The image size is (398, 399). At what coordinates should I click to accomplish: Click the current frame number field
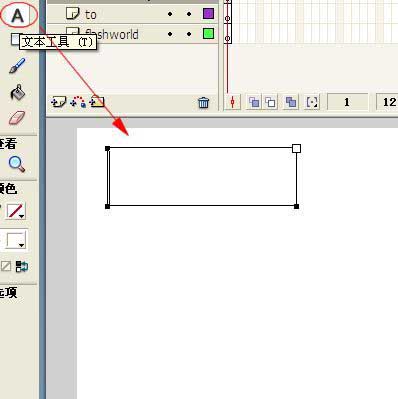point(347,102)
